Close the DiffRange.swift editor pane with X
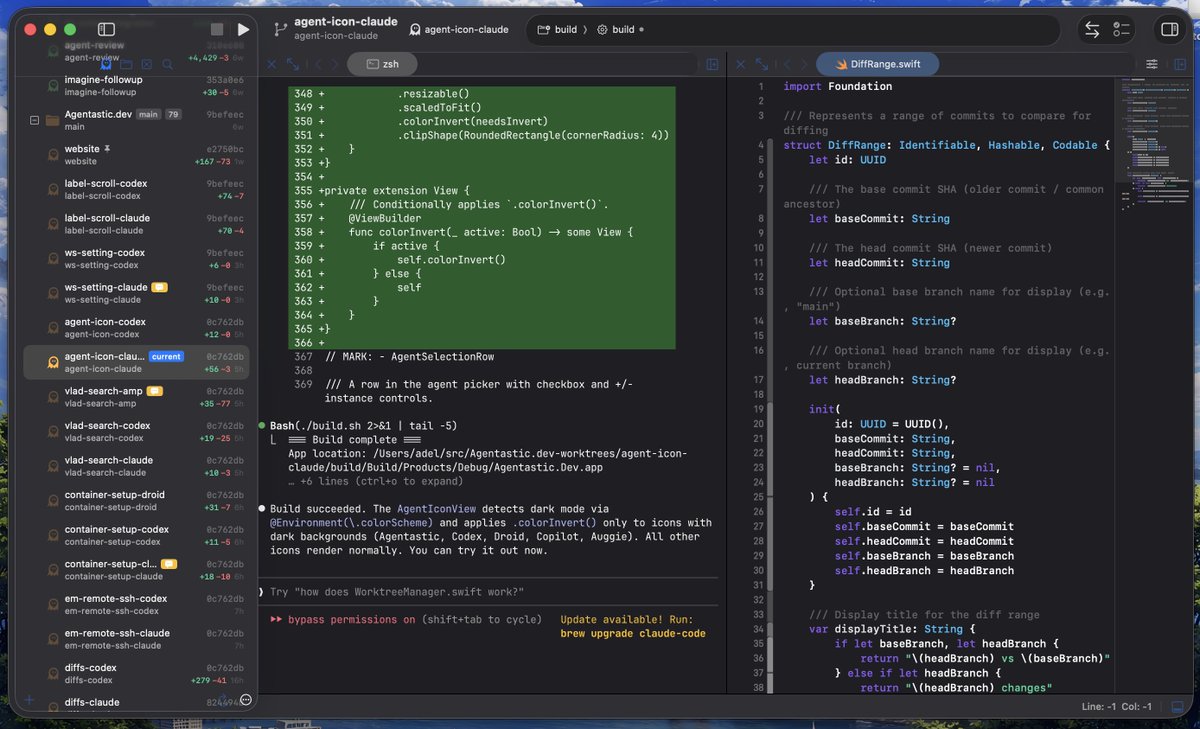1200x729 pixels. point(741,64)
